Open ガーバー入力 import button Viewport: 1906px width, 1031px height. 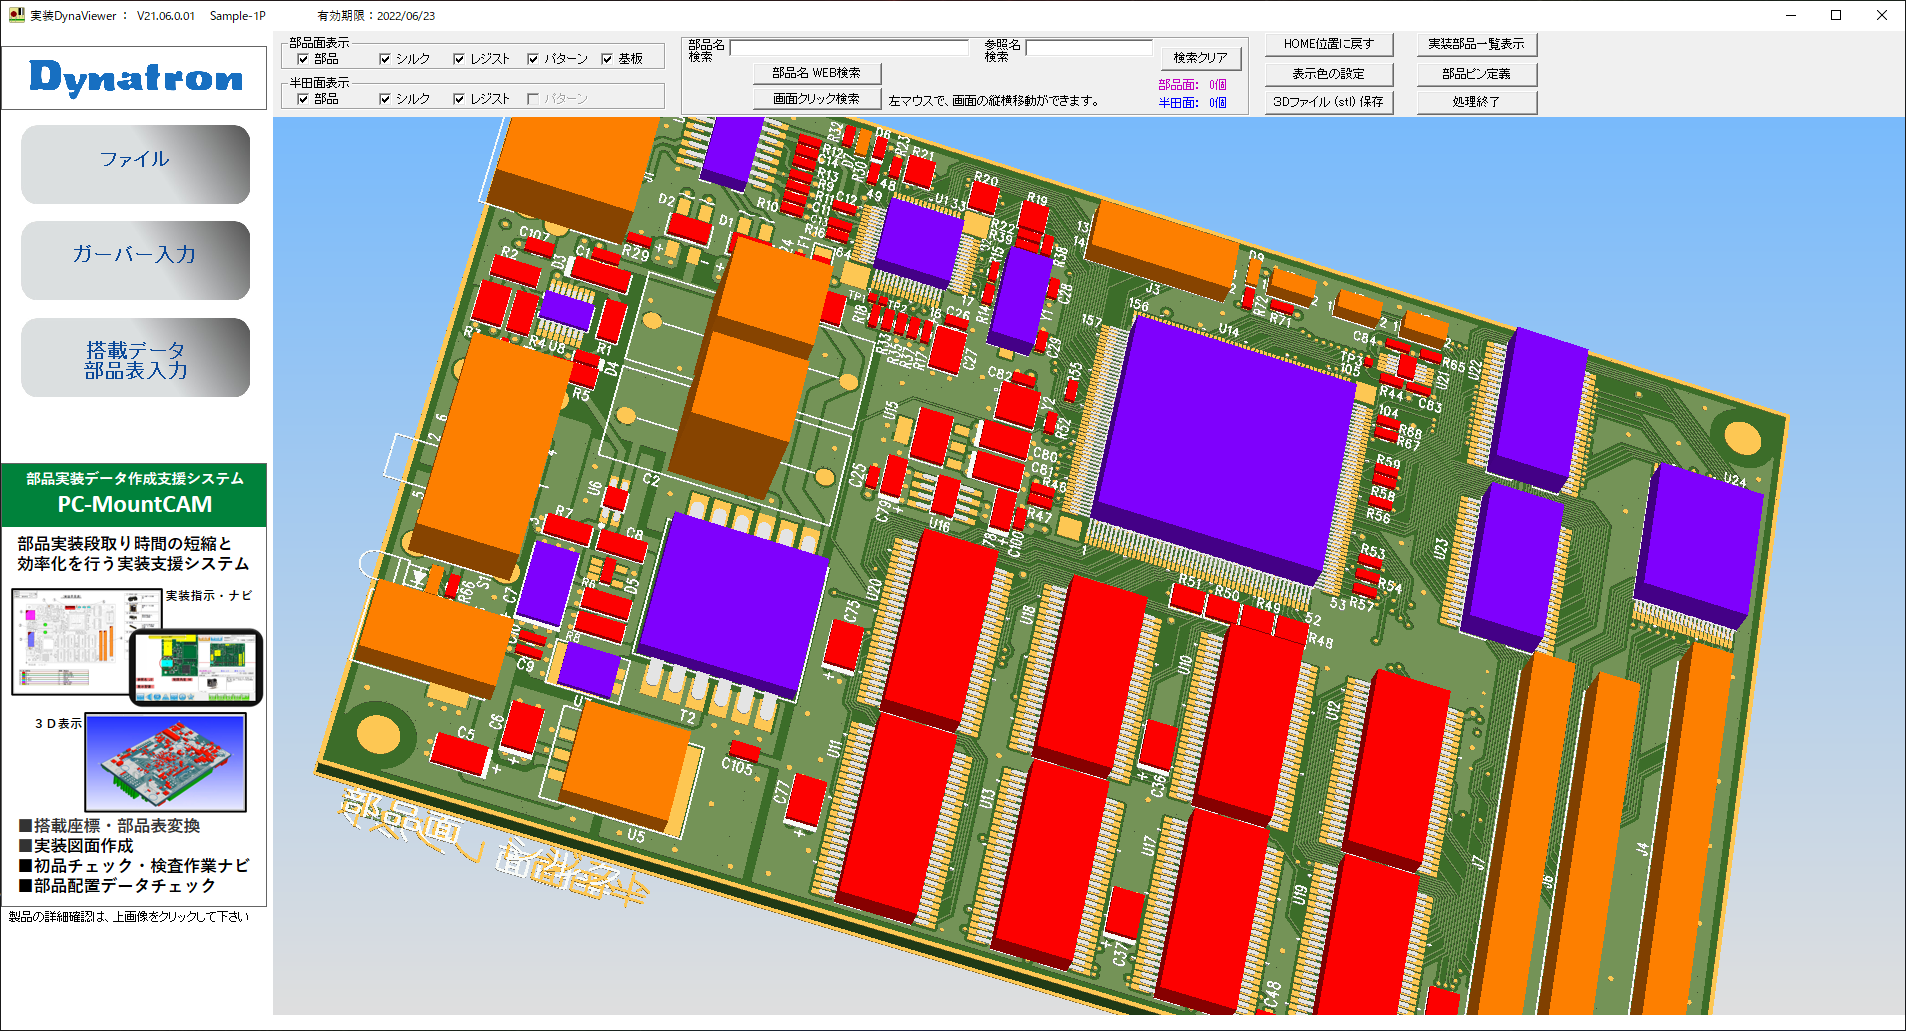point(135,260)
